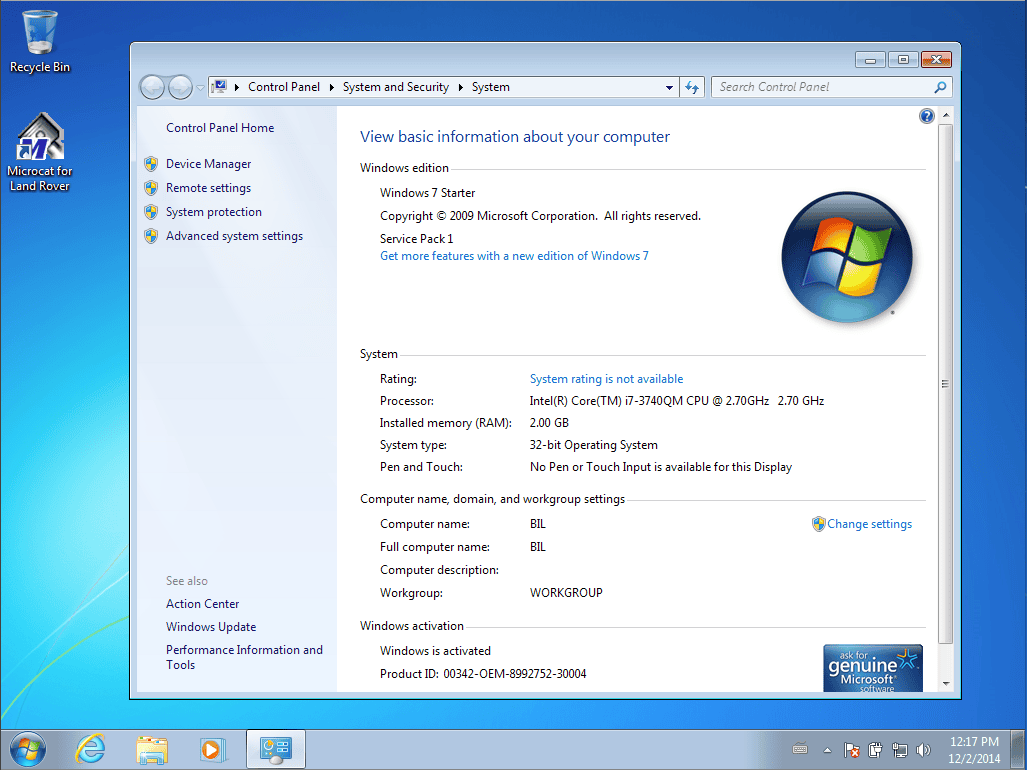Click the scrollbar up arrow
Screen dimensions: 1027x770
tap(945, 115)
